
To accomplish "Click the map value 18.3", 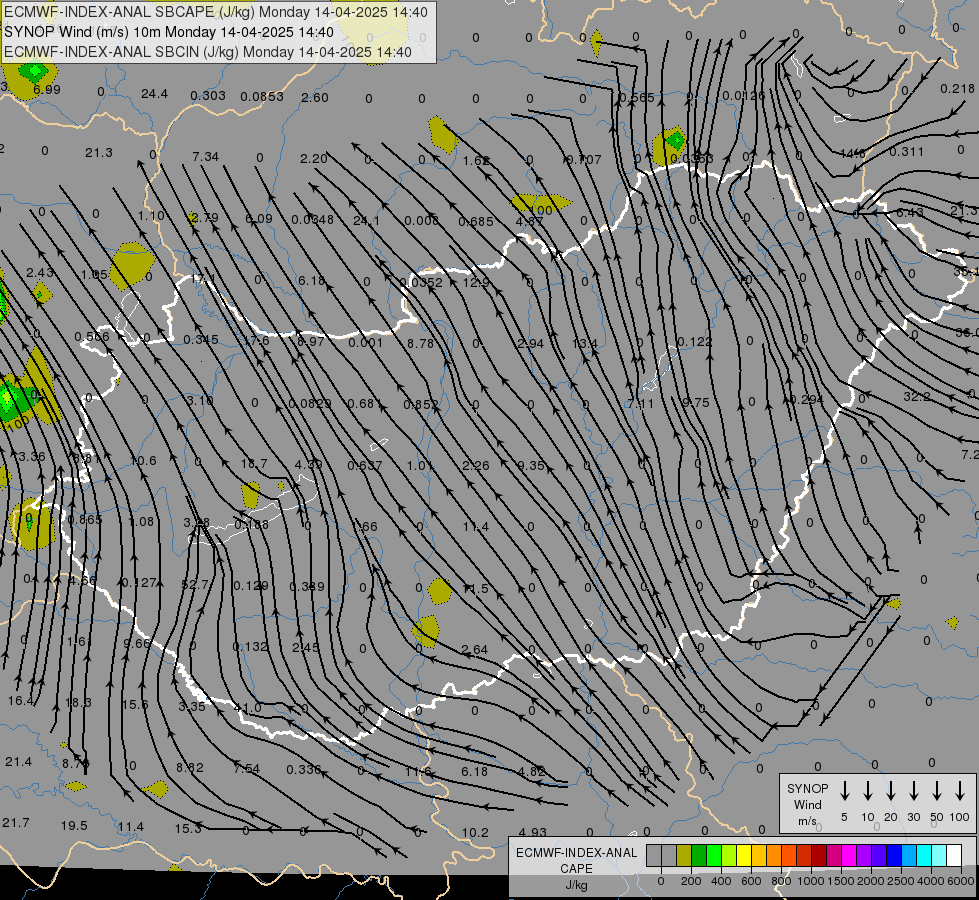I will pyautogui.click(x=78, y=703).
